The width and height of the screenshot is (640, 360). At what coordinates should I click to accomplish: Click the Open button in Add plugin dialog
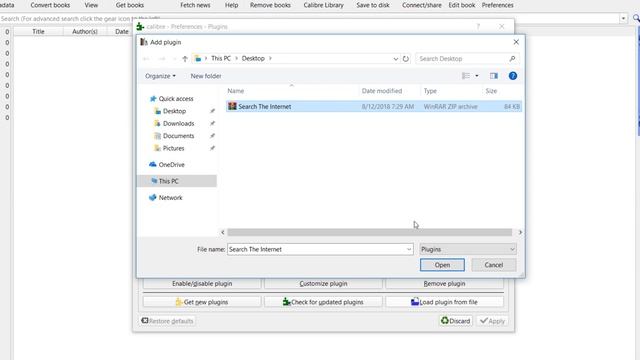tap(442, 265)
